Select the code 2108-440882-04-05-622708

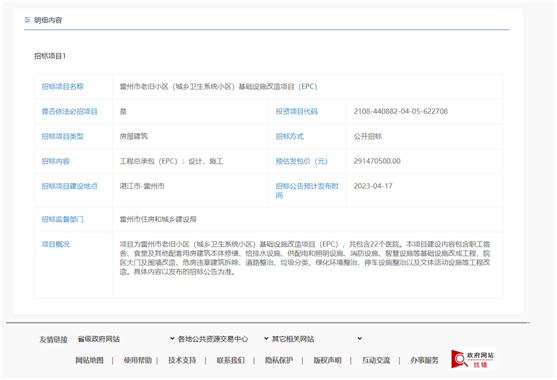tap(400, 112)
